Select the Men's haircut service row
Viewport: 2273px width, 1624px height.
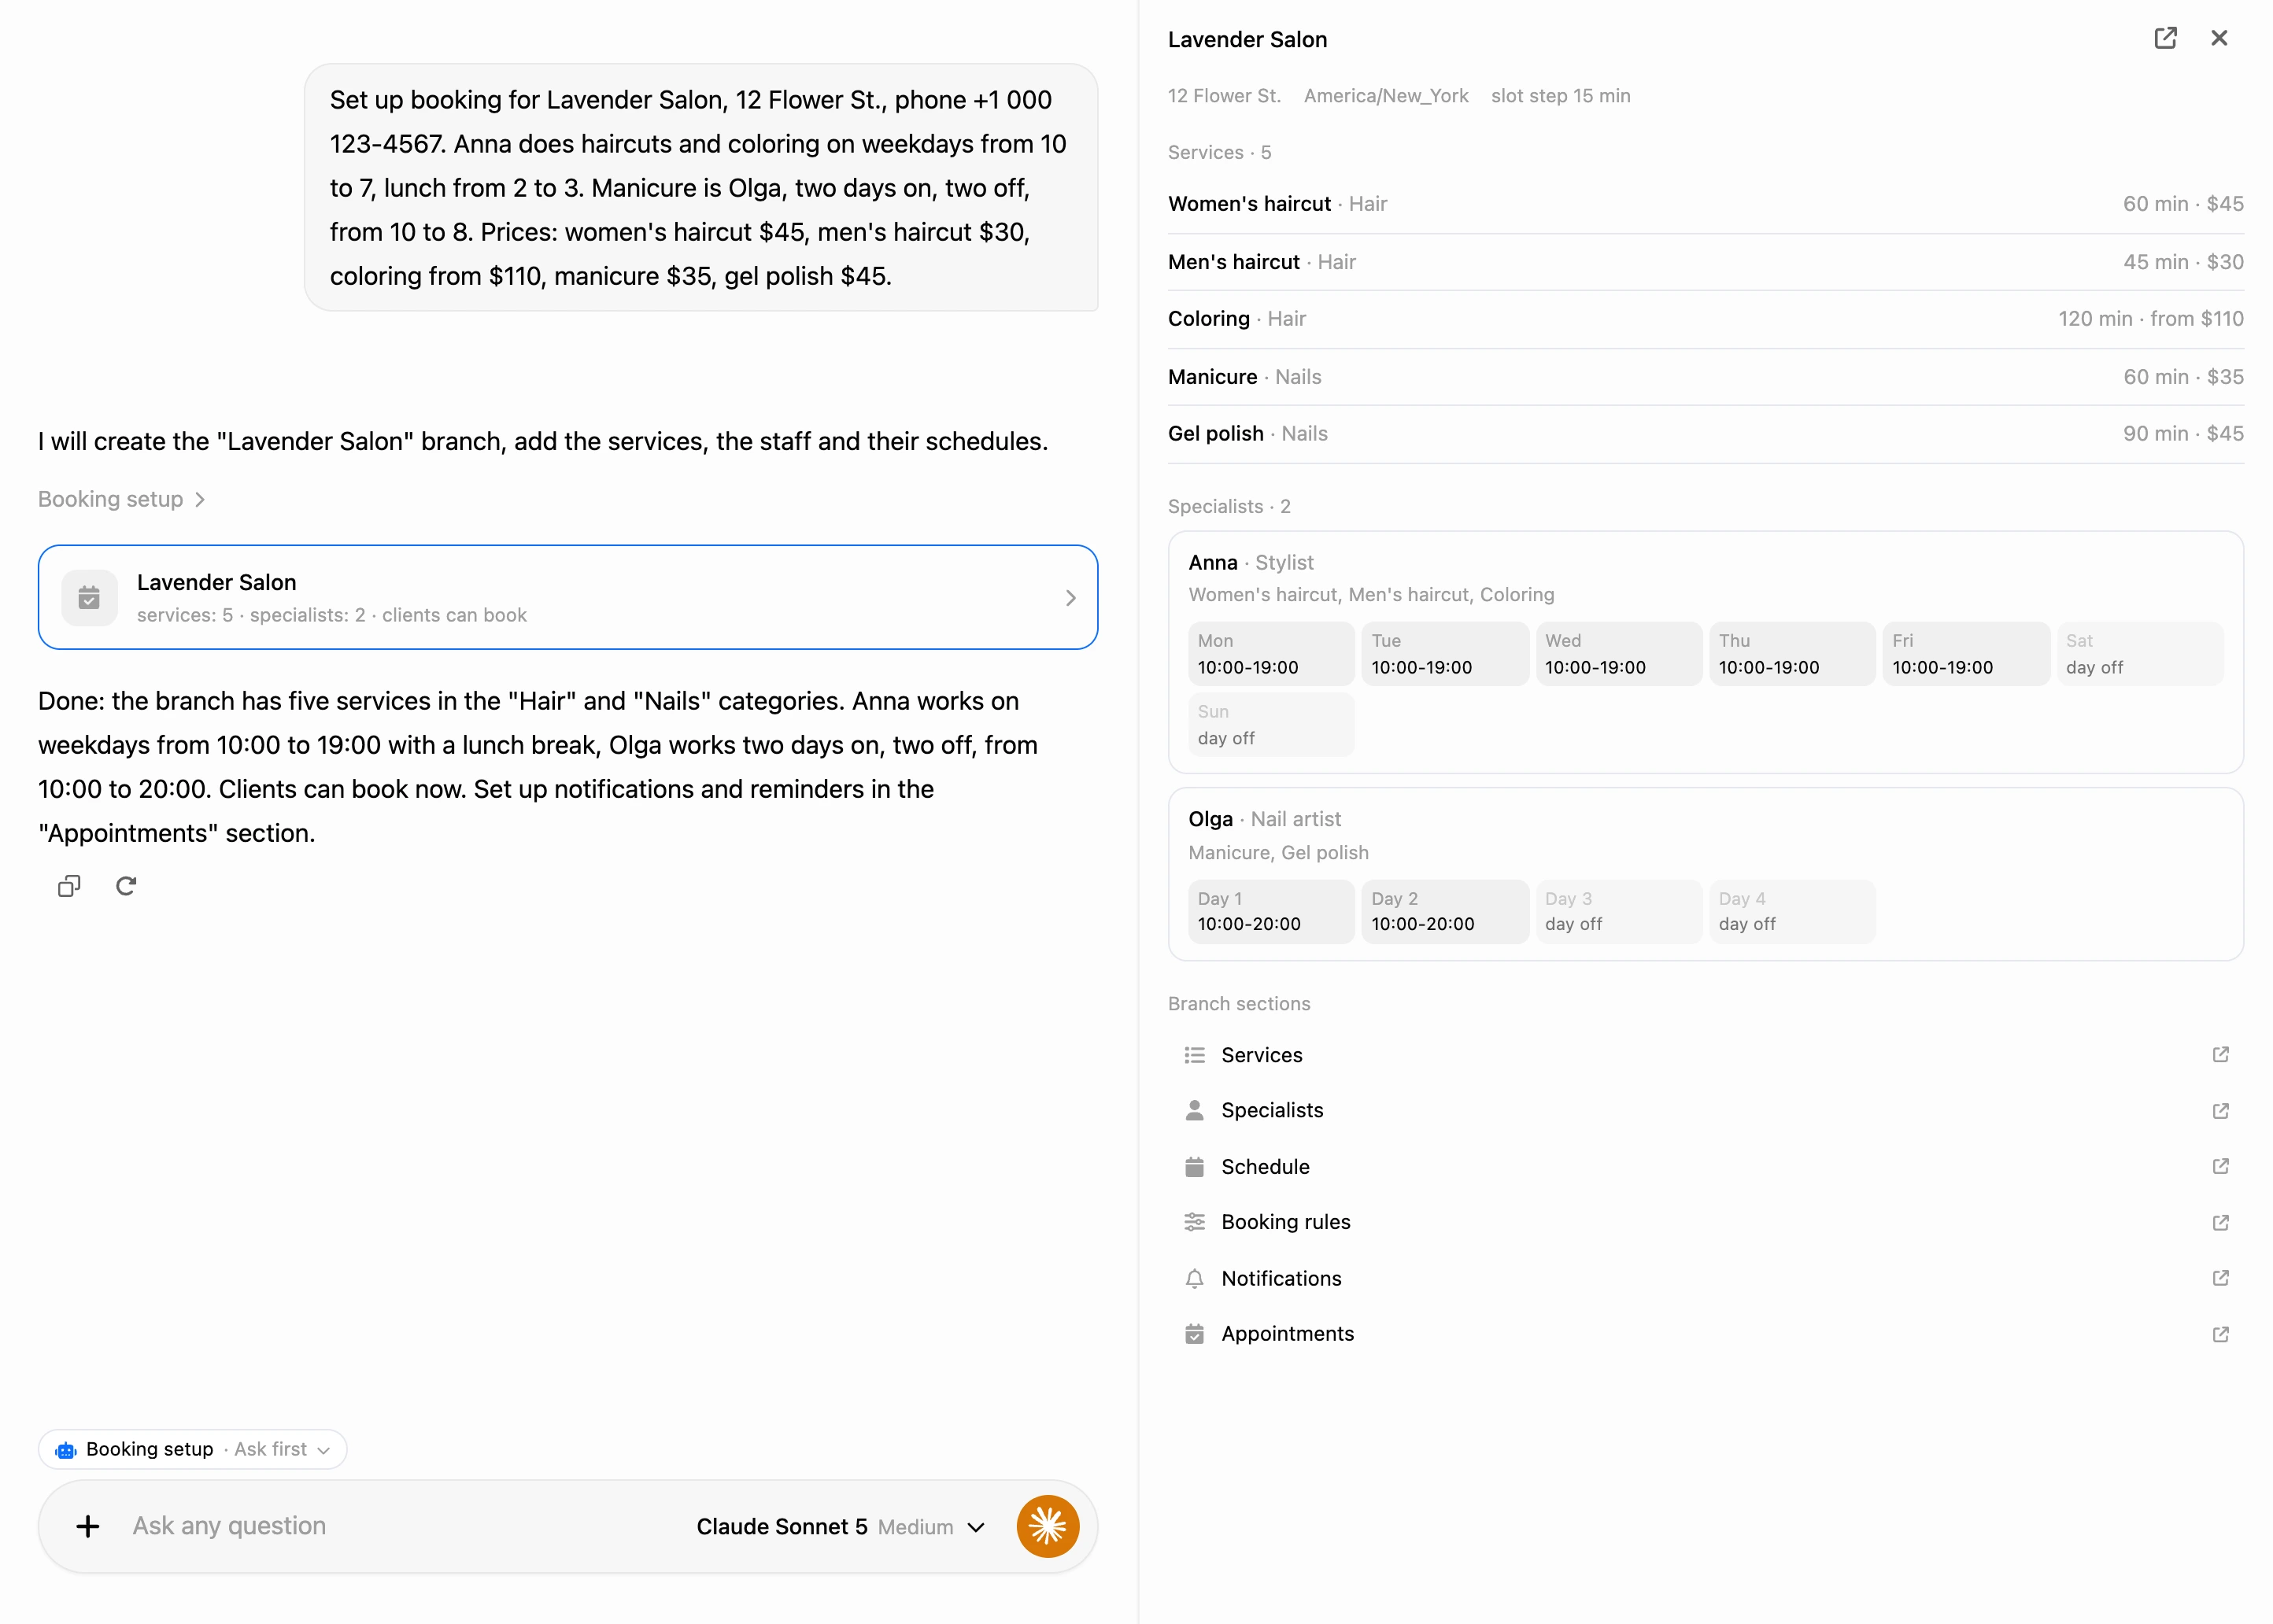click(1705, 262)
